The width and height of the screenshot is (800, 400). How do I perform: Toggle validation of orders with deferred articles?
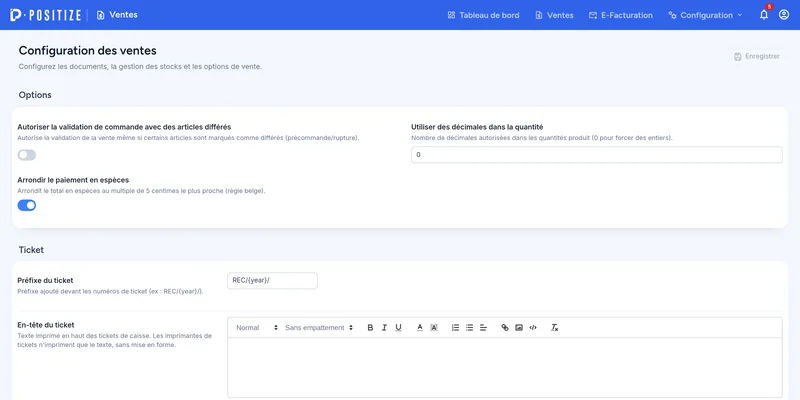(x=27, y=155)
